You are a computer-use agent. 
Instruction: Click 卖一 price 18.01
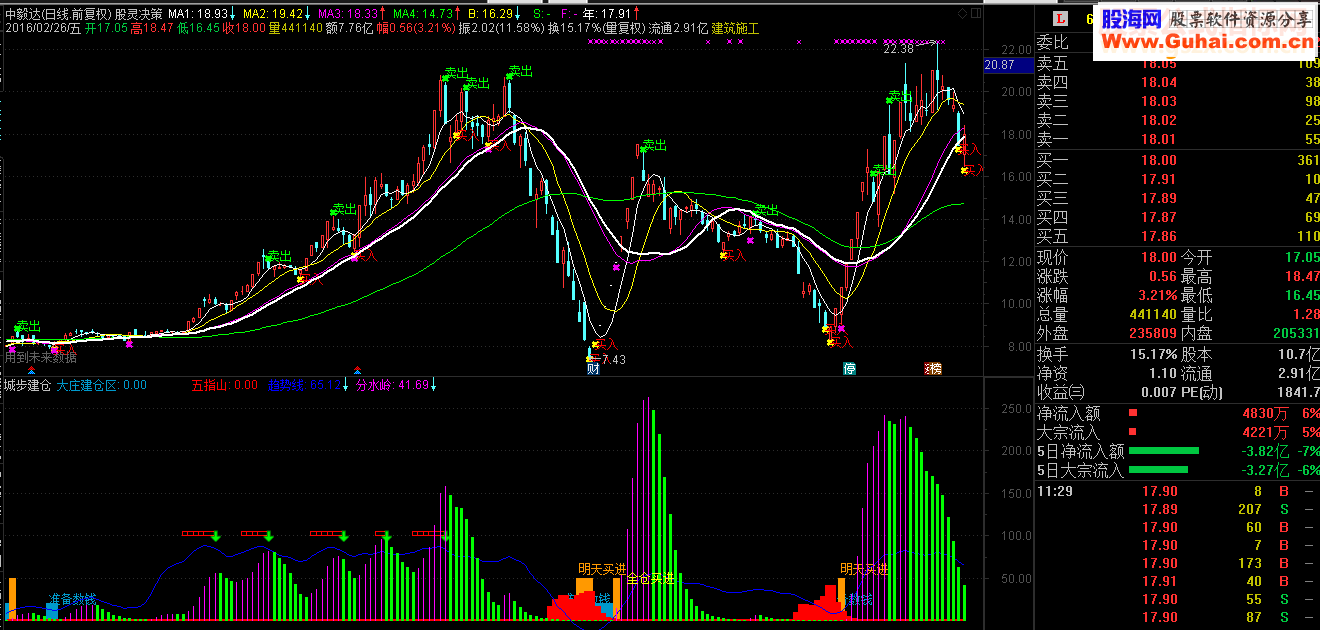pyautogui.click(x=1160, y=139)
